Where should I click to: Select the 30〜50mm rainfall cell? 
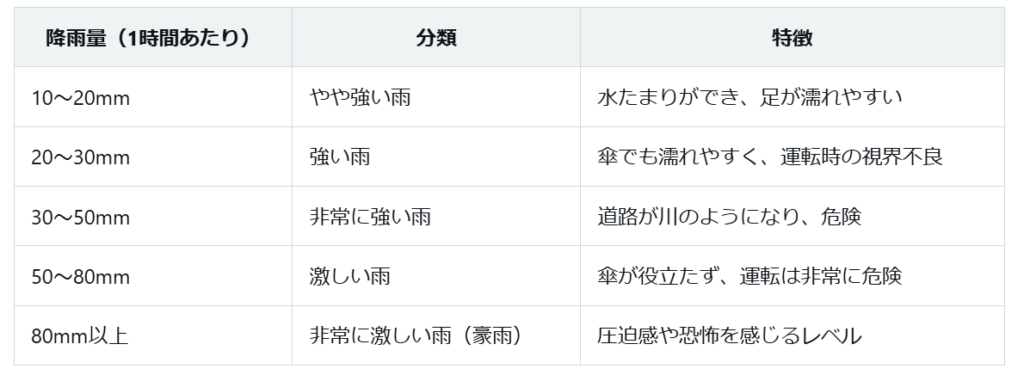coord(153,216)
